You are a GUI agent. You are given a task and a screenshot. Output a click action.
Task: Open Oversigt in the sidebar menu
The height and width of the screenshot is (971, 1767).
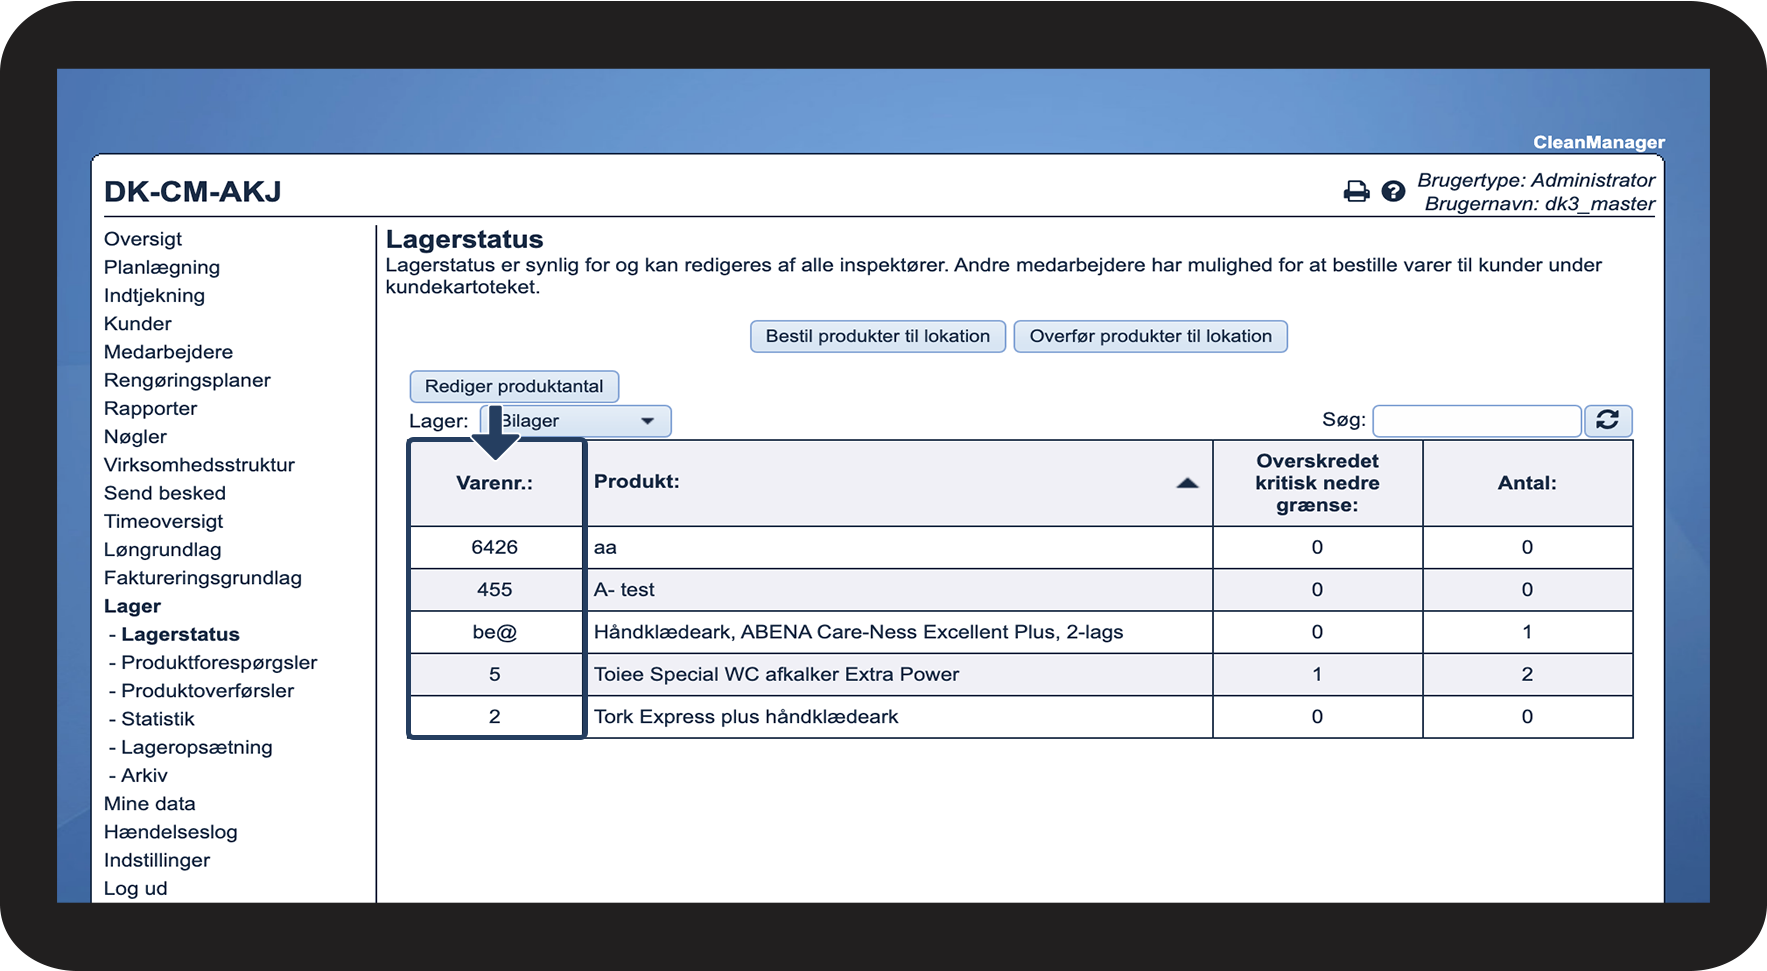point(143,239)
